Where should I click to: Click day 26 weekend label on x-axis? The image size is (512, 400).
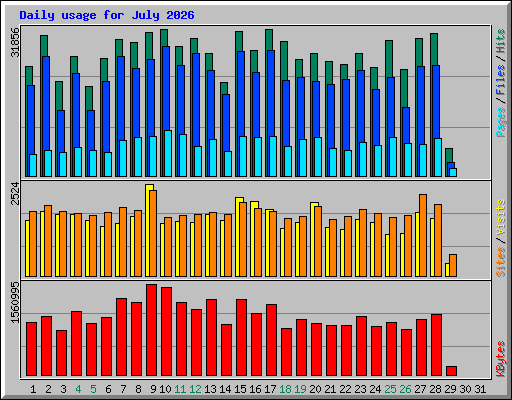pos(406,389)
